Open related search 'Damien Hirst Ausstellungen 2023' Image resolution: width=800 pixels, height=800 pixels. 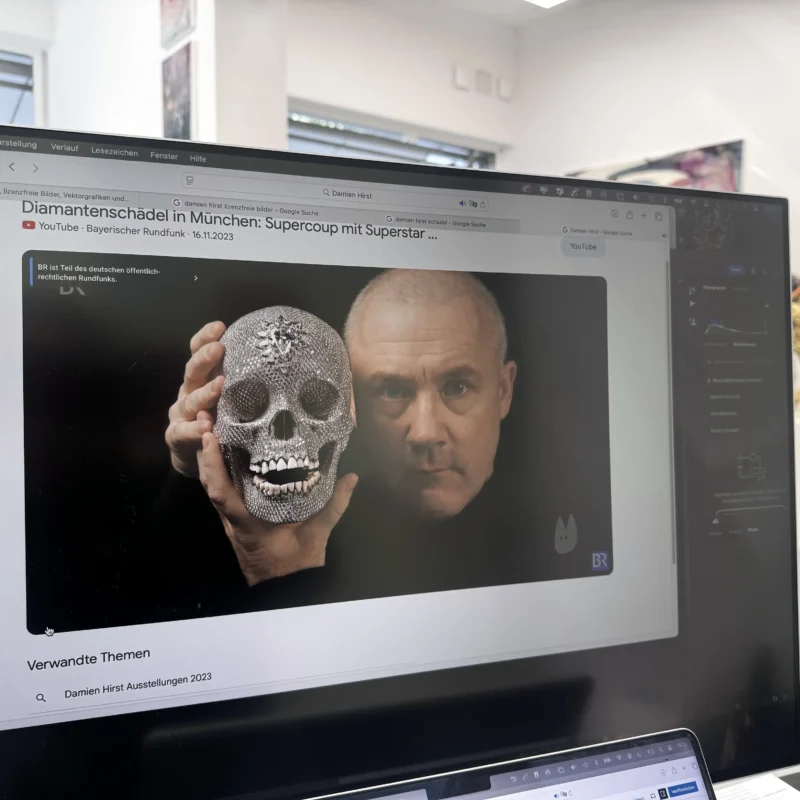pyautogui.click(x=138, y=686)
